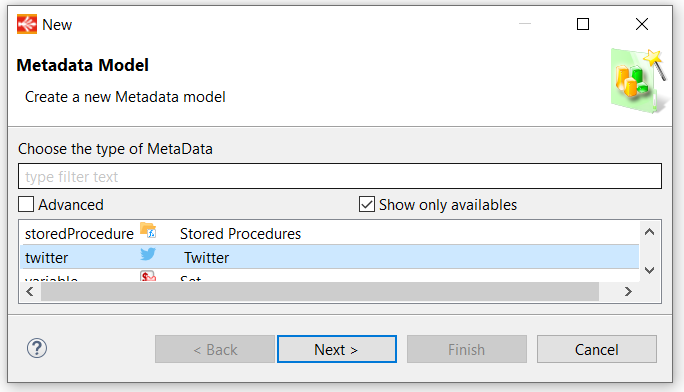Select the twitter metadata row

329,257
